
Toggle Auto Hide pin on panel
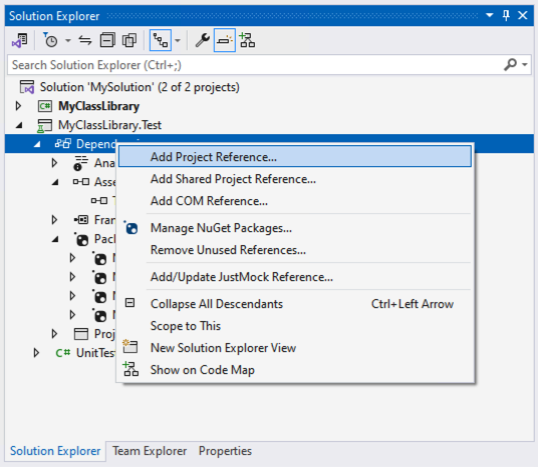tap(506, 15)
